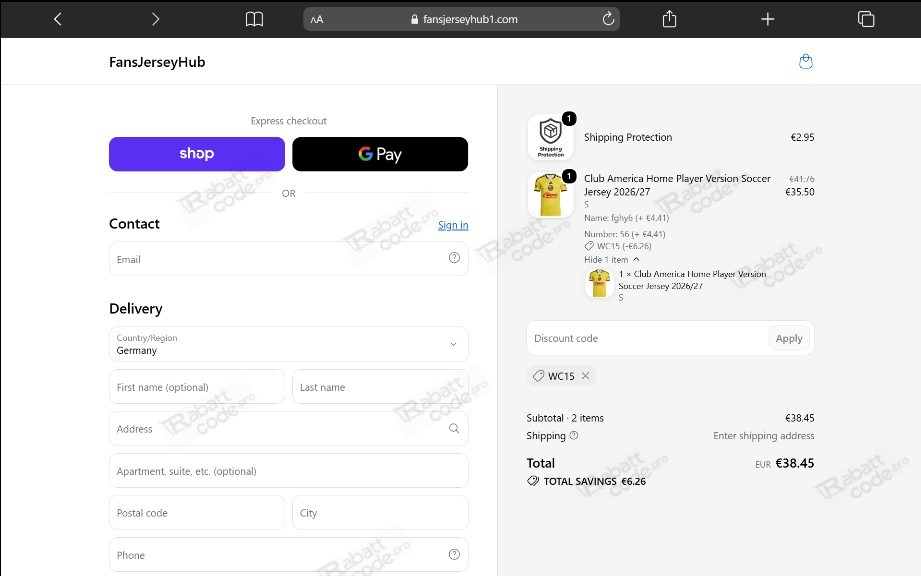Click the EUR €38.45 total amount
921x576 pixels.
[x=785, y=463]
